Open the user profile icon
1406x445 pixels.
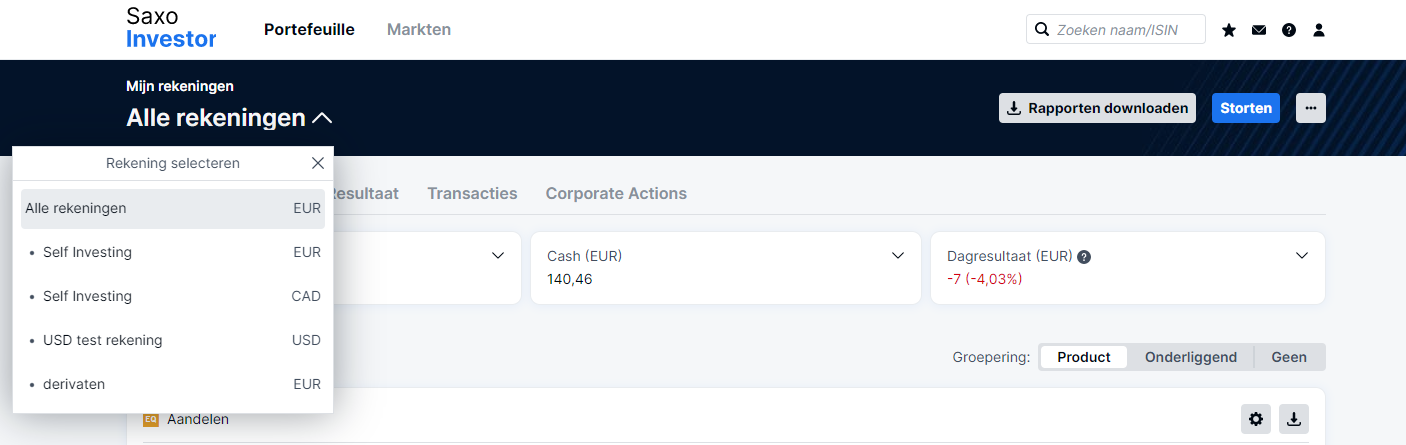(x=1319, y=30)
